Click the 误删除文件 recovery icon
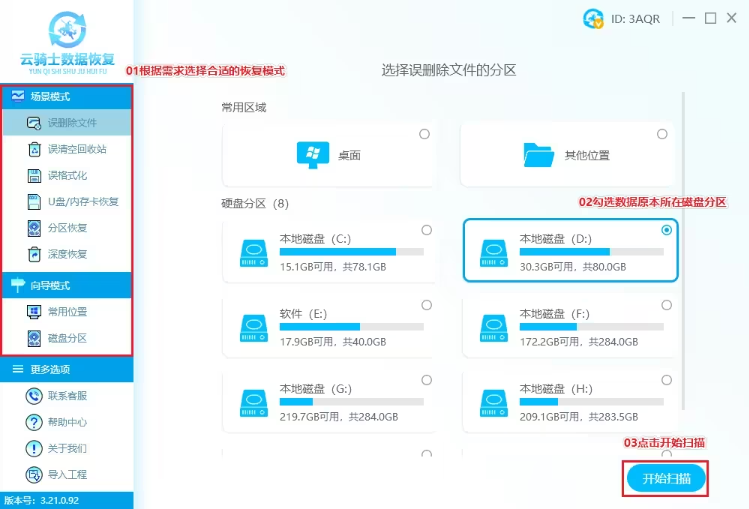 pos(34,123)
